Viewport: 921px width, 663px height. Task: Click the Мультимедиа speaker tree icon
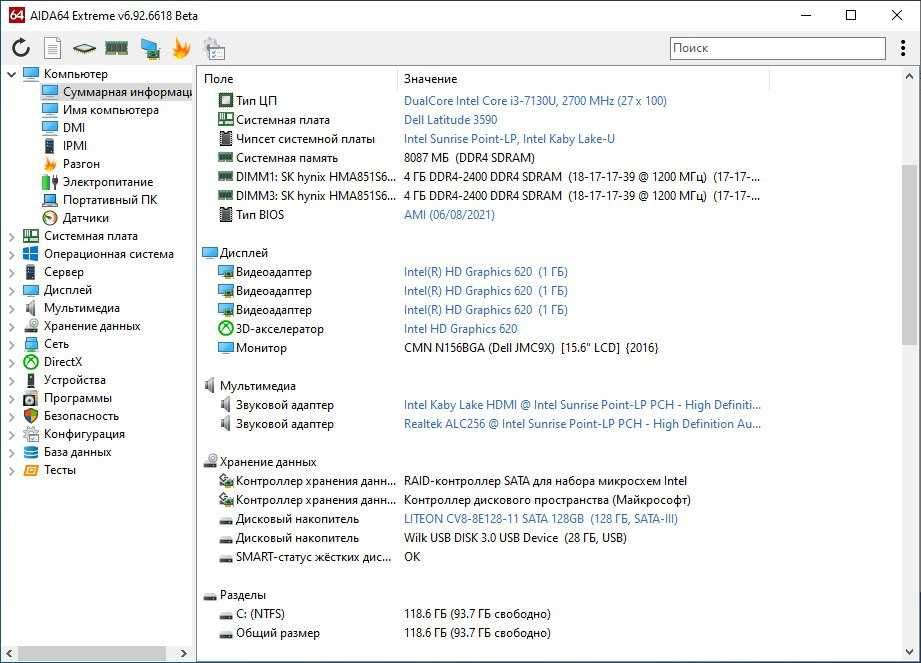point(31,308)
